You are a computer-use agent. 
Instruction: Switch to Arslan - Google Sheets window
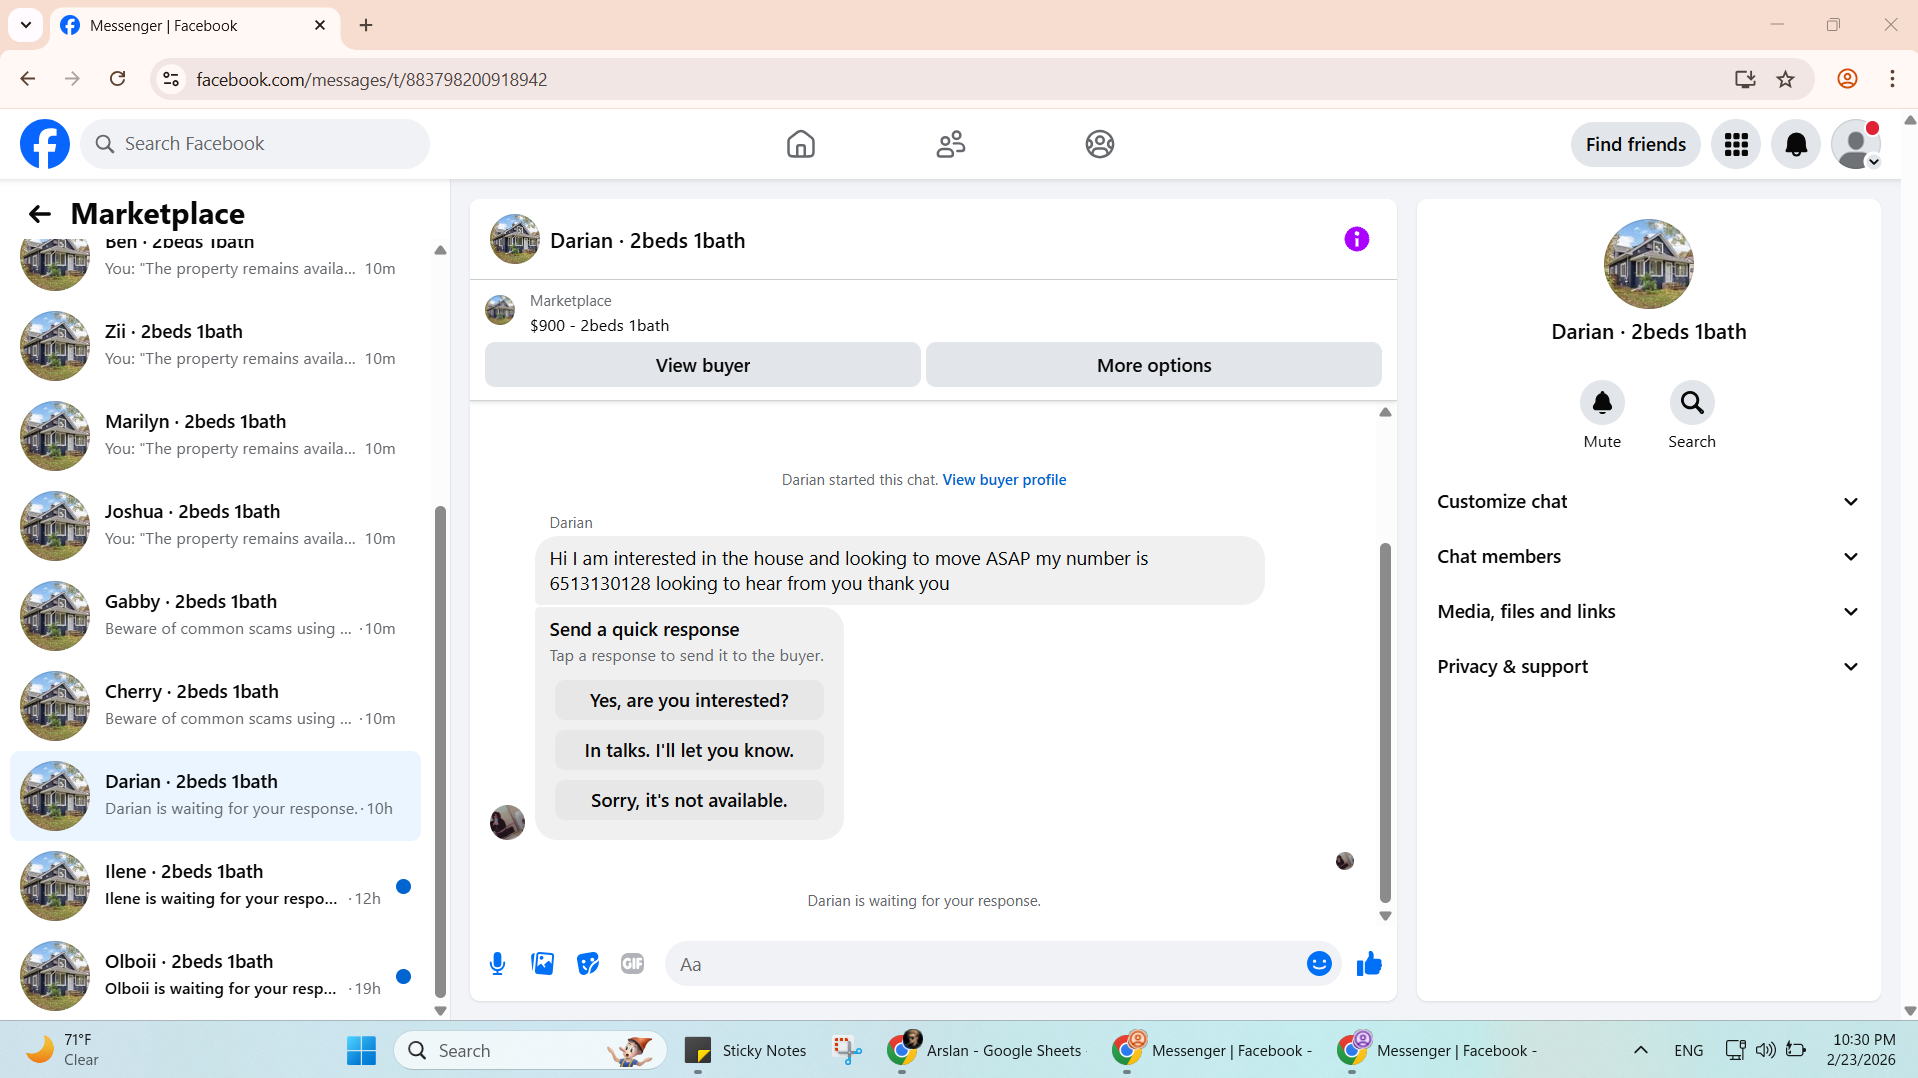pyautogui.click(x=985, y=1051)
